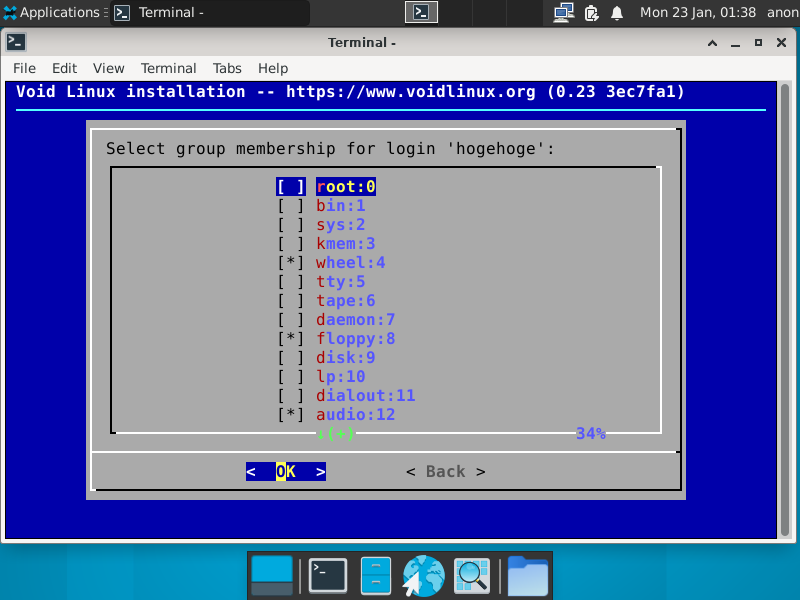
Task: Open the Applications menu icon
Action: point(10,12)
